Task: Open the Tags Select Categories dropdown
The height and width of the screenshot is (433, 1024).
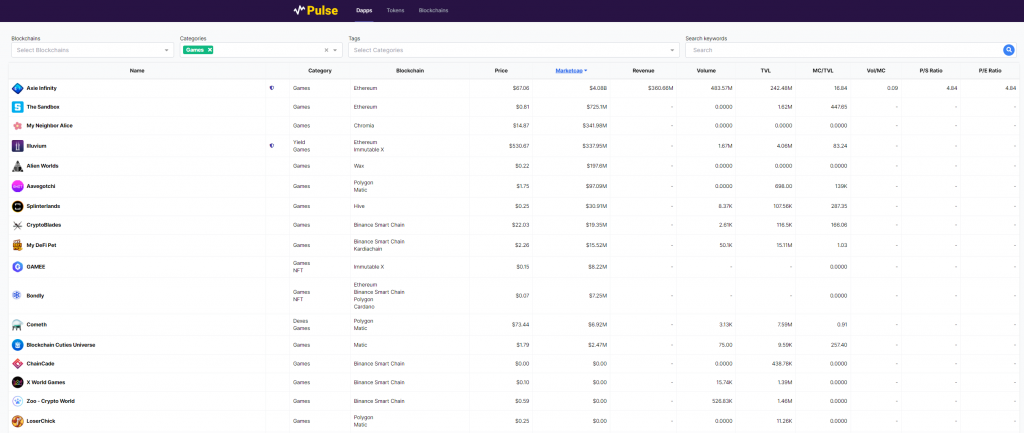Action: tap(513, 50)
